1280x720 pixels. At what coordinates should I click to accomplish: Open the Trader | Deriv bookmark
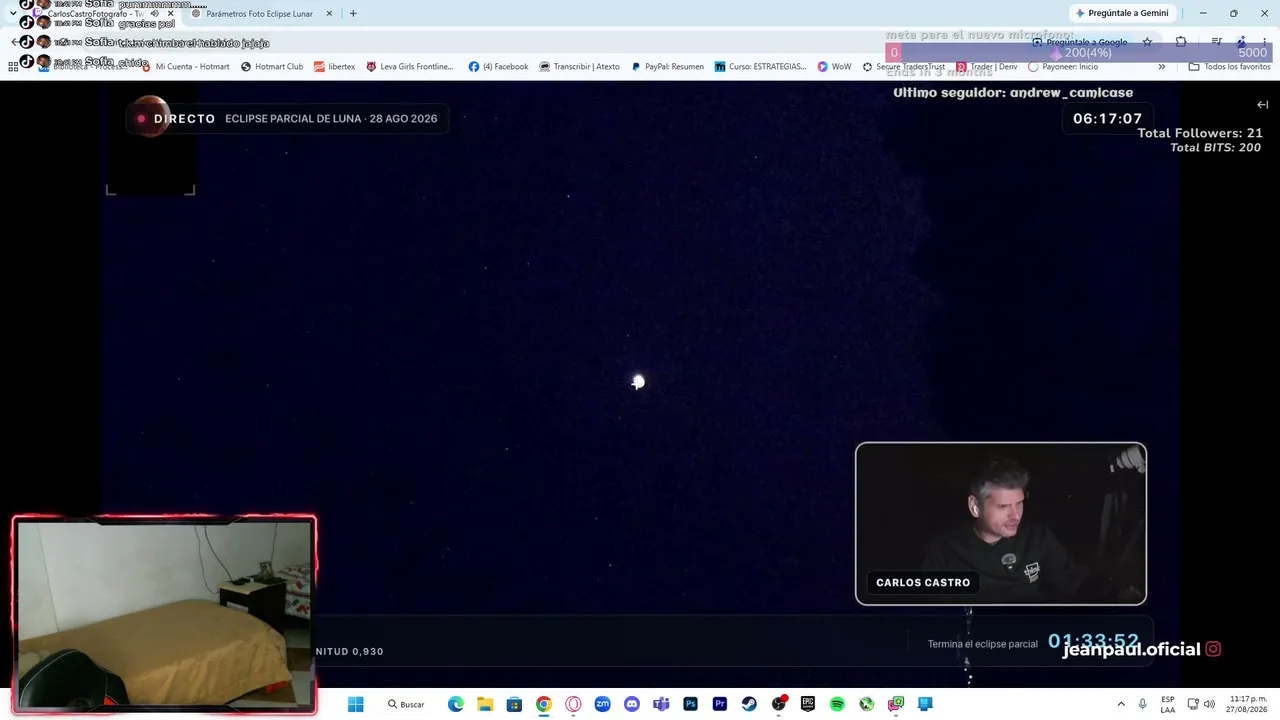[986, 67]
